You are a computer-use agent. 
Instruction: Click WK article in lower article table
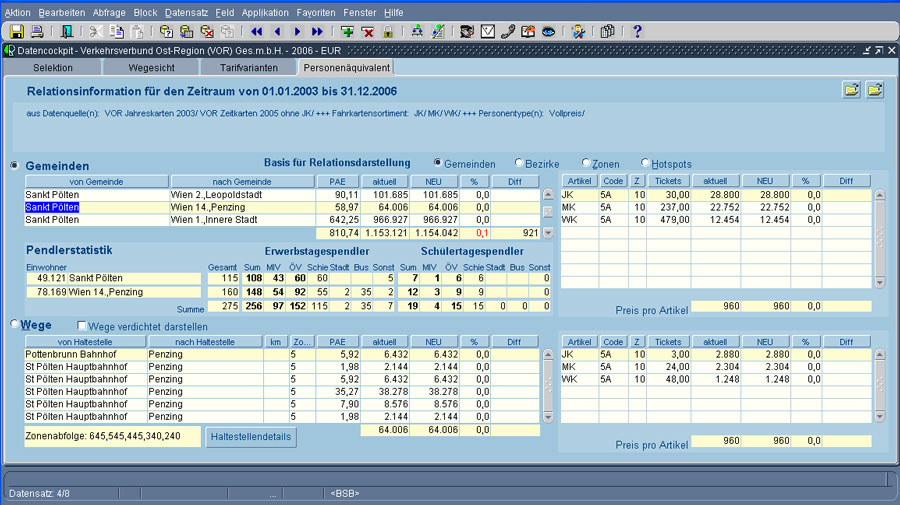tap(579, 379)
